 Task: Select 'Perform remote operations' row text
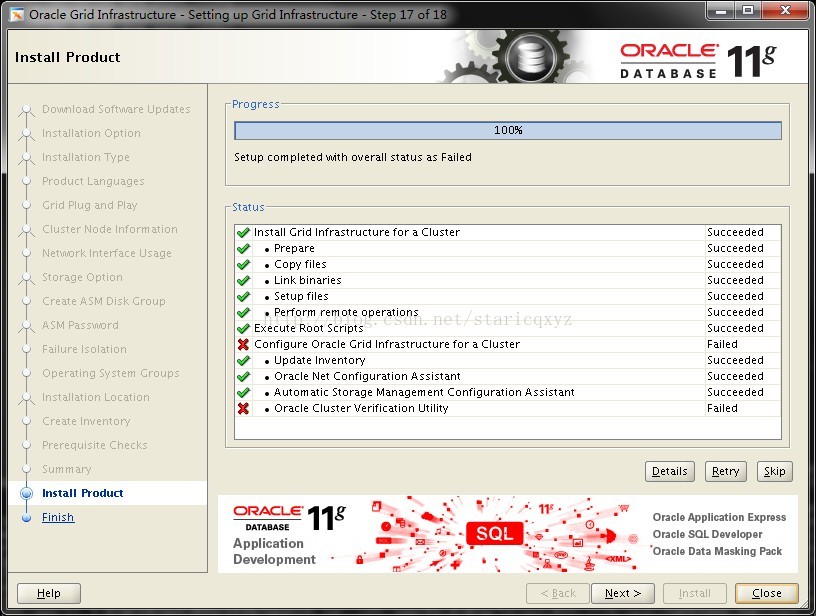(346, 313)
